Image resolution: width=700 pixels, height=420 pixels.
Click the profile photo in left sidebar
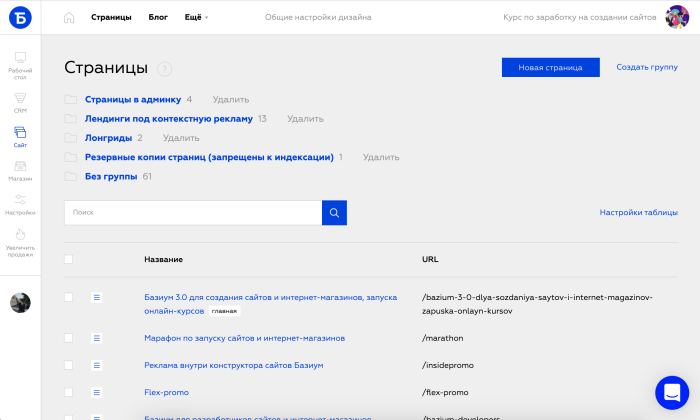coord(20,303)
